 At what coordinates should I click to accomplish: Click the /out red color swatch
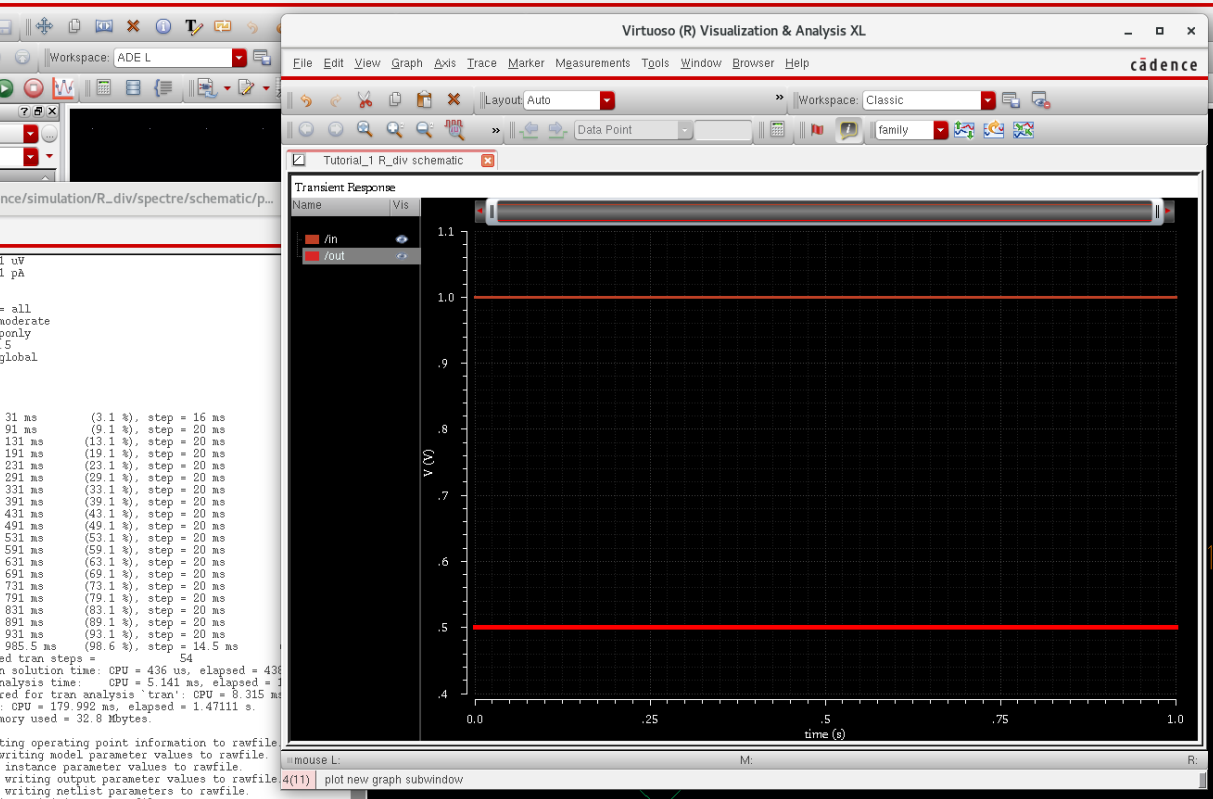(x=312, y=256)
